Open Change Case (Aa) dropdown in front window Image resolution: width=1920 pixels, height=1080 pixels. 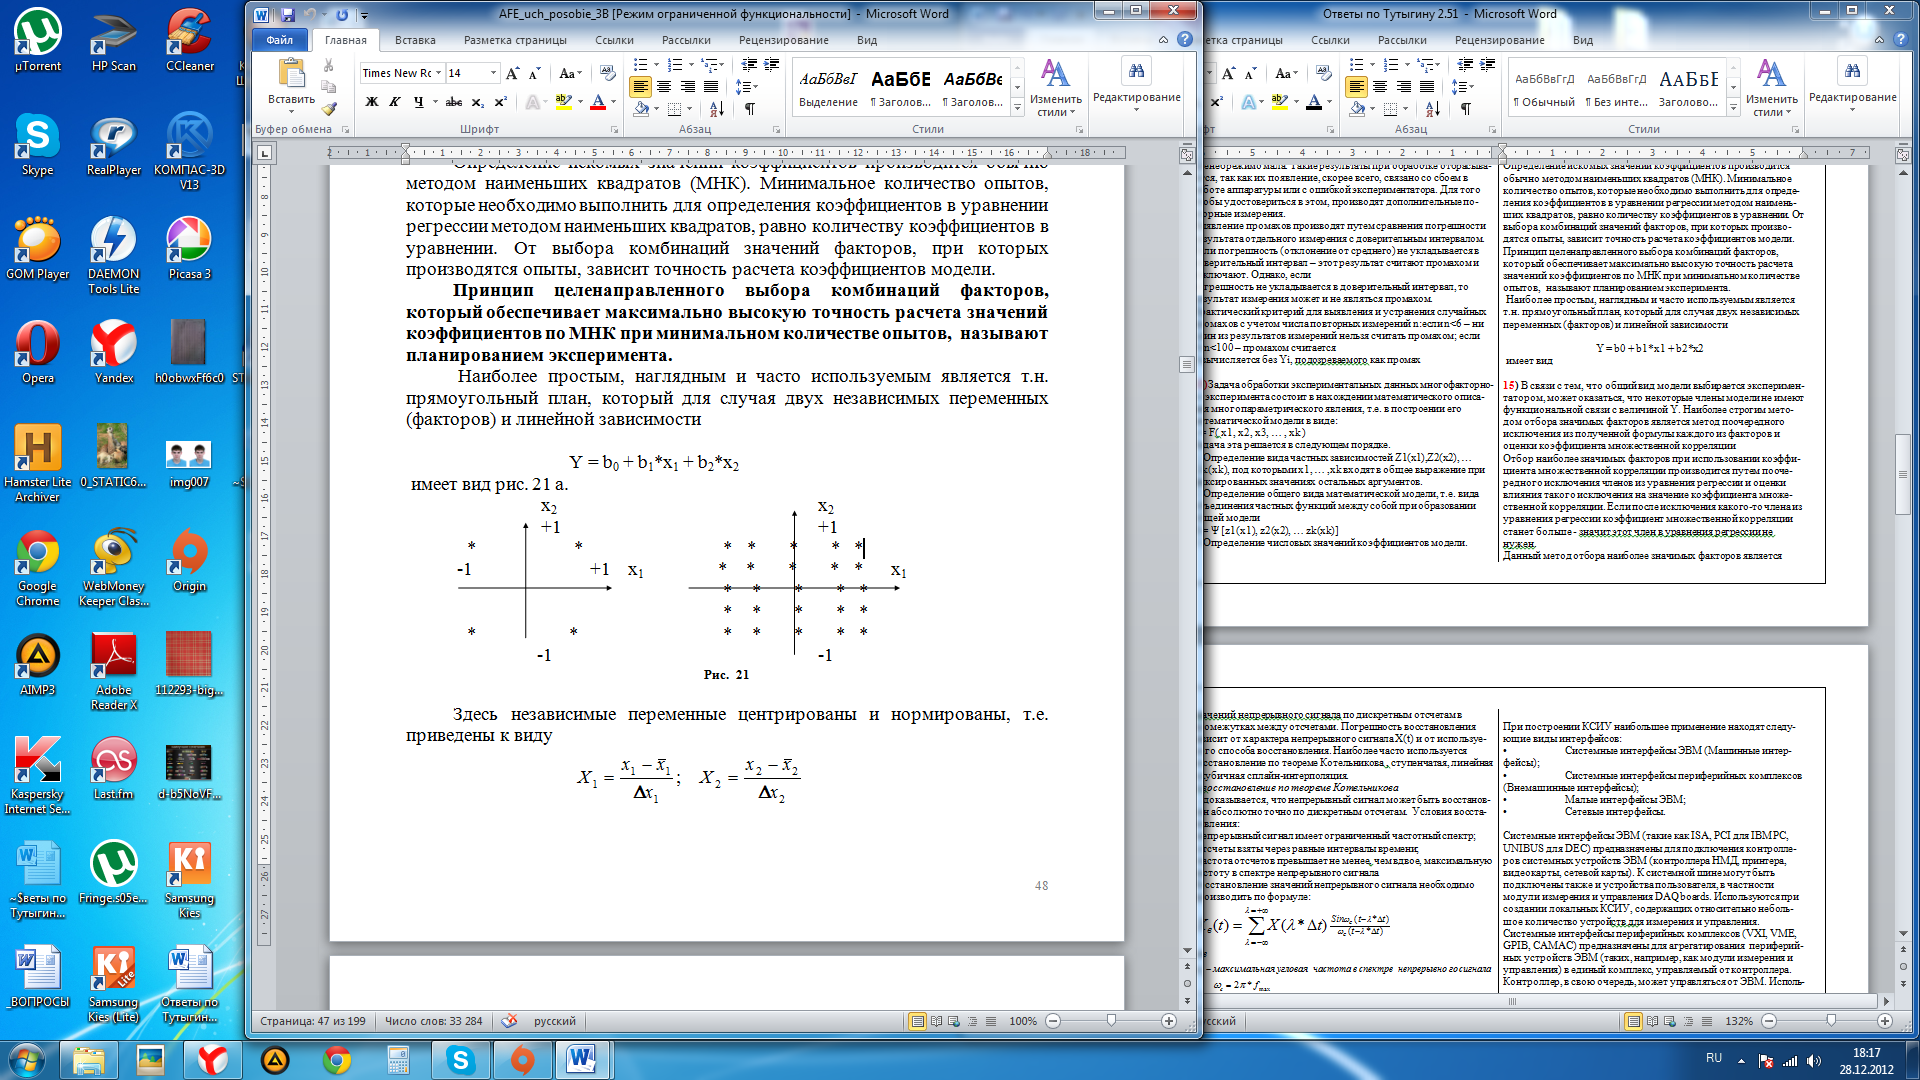coord(570,73)
